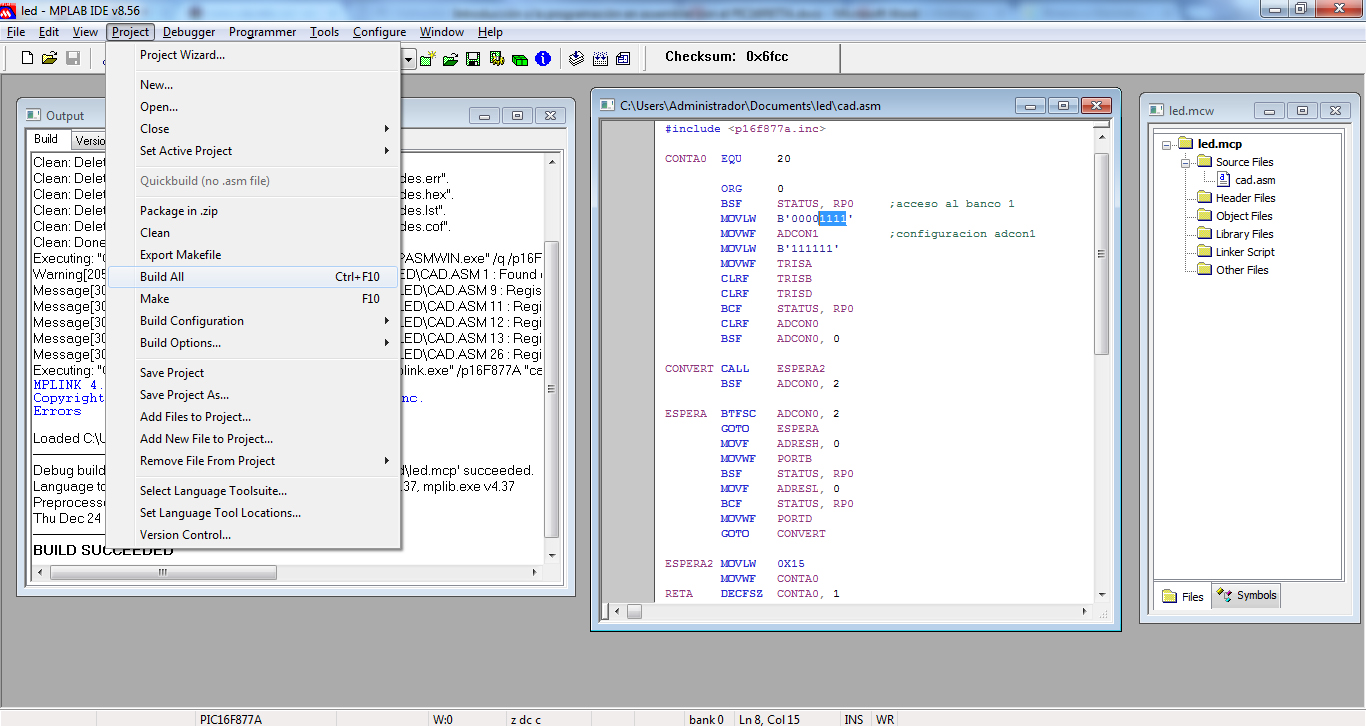Open the Tools menu
Image resolution: width=1366 pixels, height=726 pixels.
[x=324, y=32]
